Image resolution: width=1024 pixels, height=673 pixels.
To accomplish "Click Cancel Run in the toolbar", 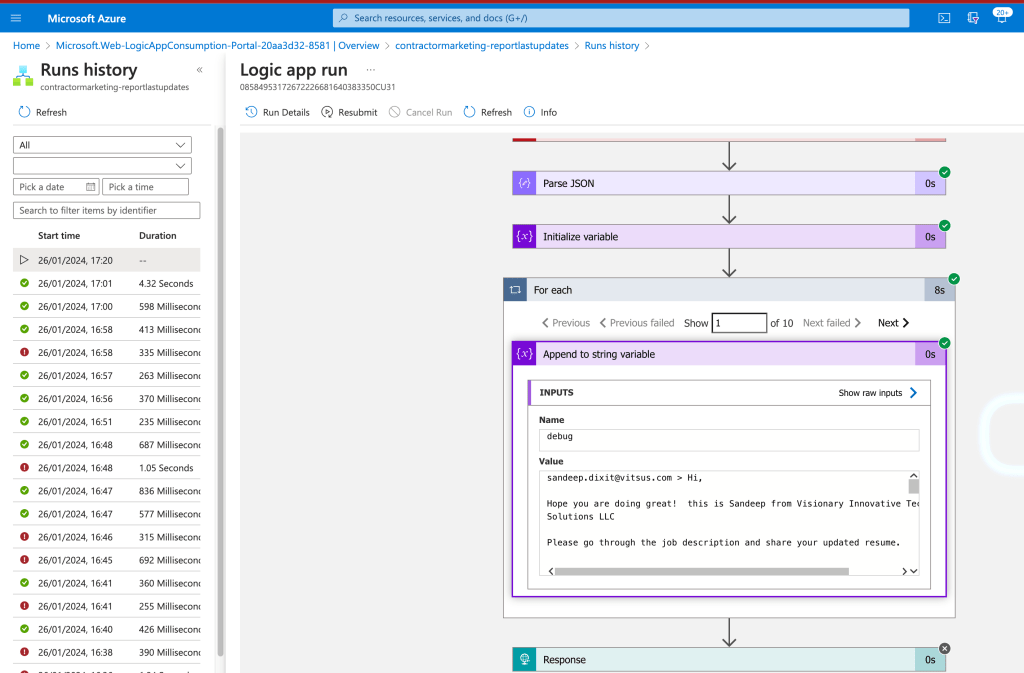I will point(421,112).
